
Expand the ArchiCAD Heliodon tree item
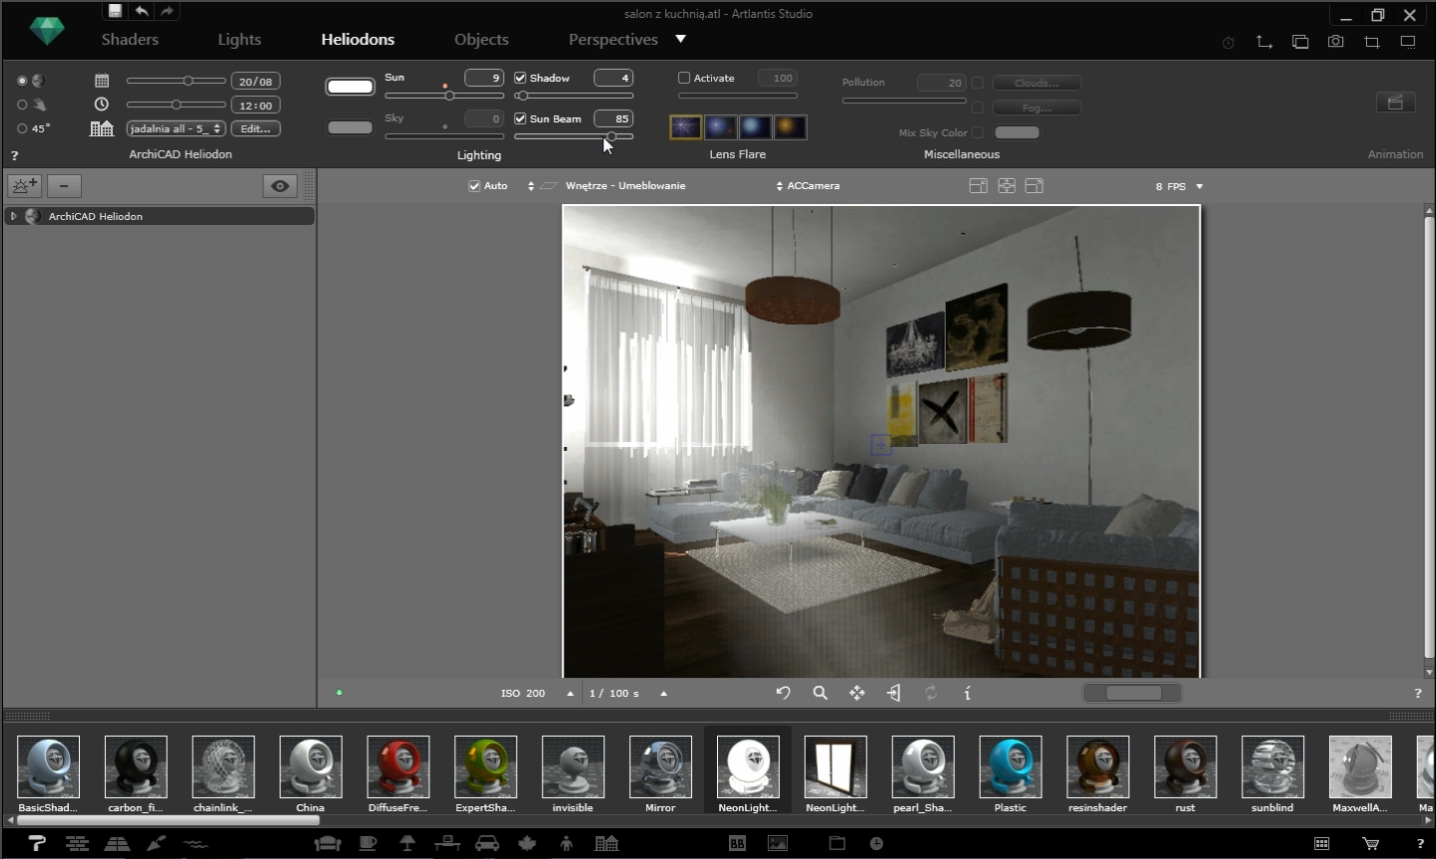click(13, 216)
